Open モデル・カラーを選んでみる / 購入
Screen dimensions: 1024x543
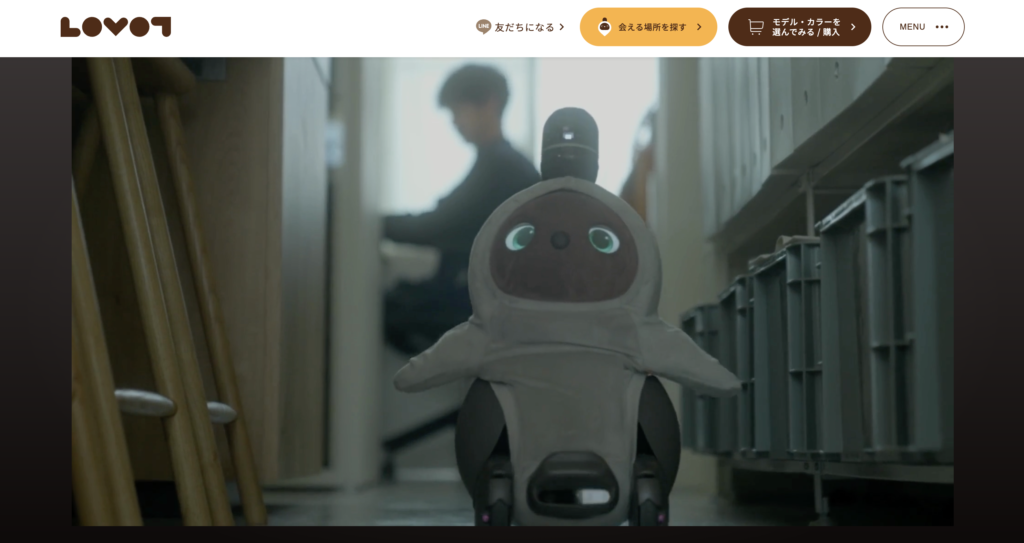tap(805, 27)
